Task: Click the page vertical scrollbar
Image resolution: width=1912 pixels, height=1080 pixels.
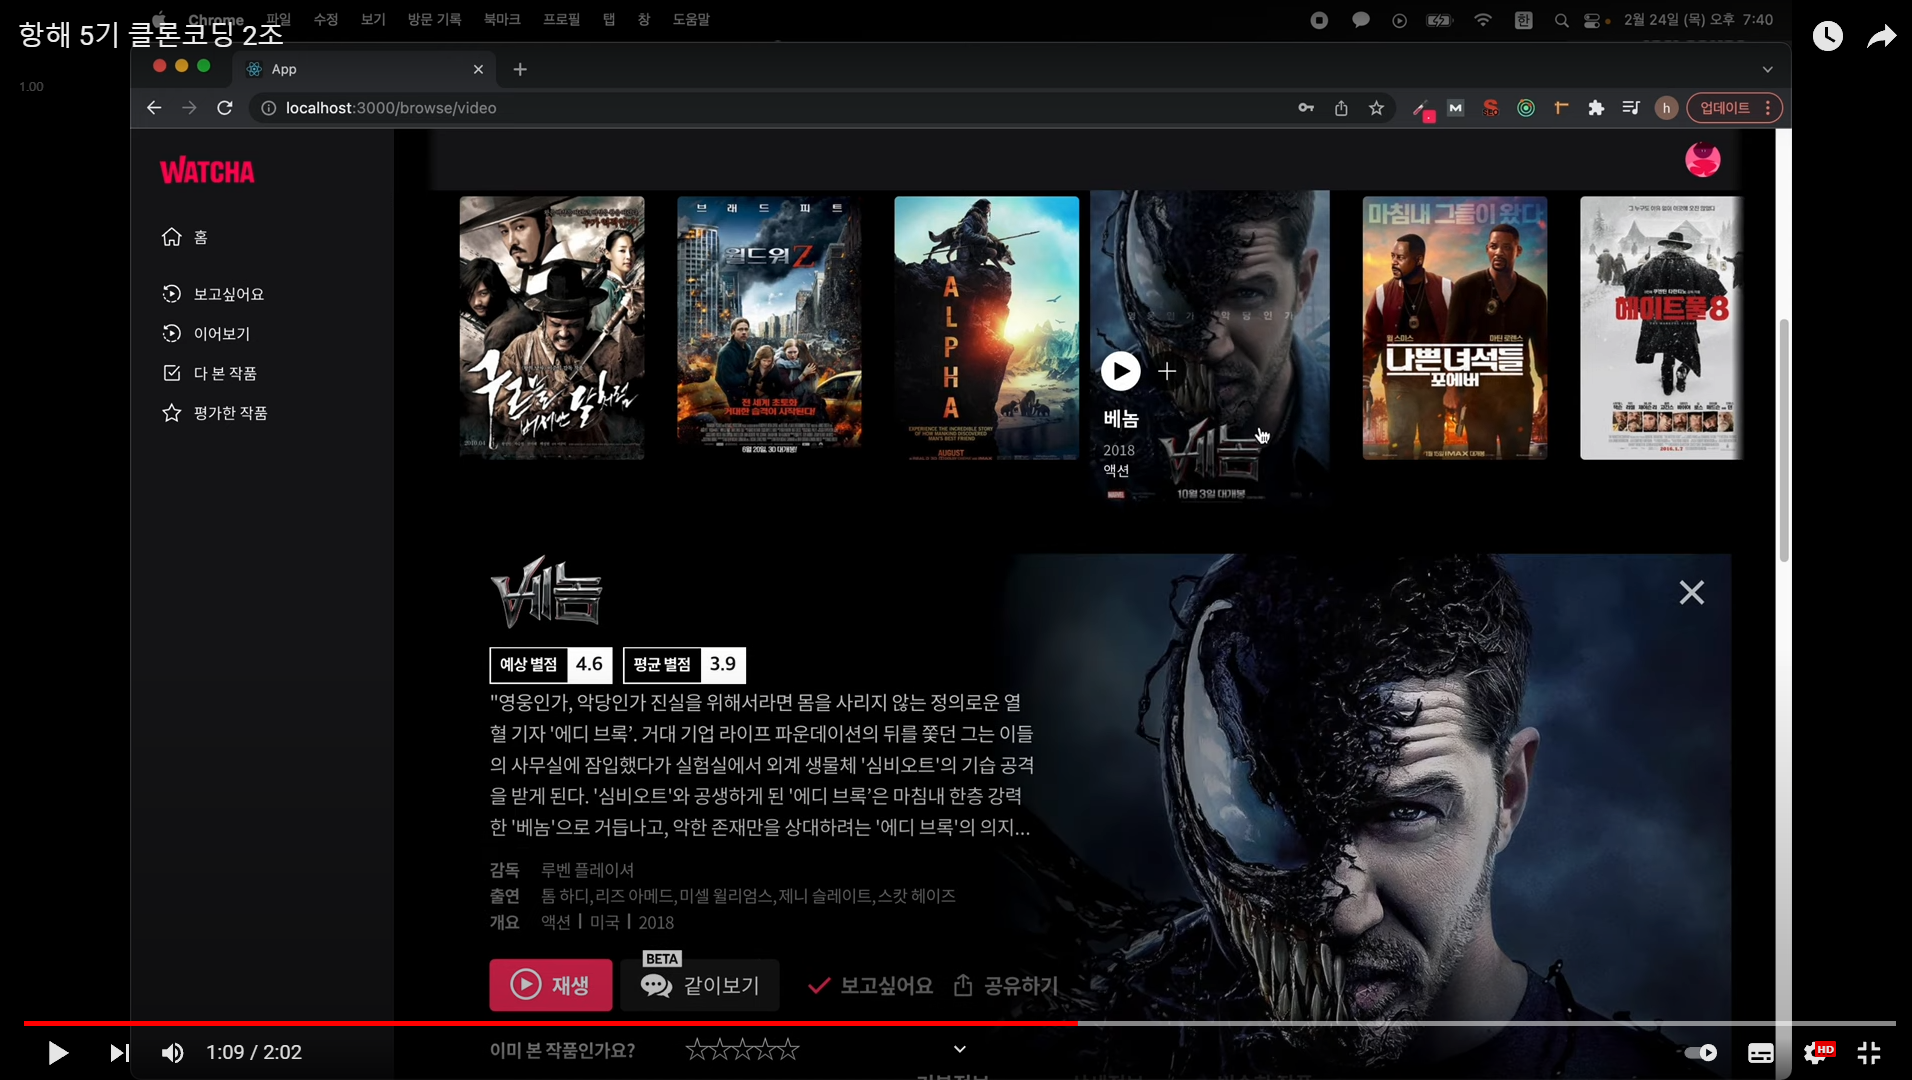Action: [1783, 440]
